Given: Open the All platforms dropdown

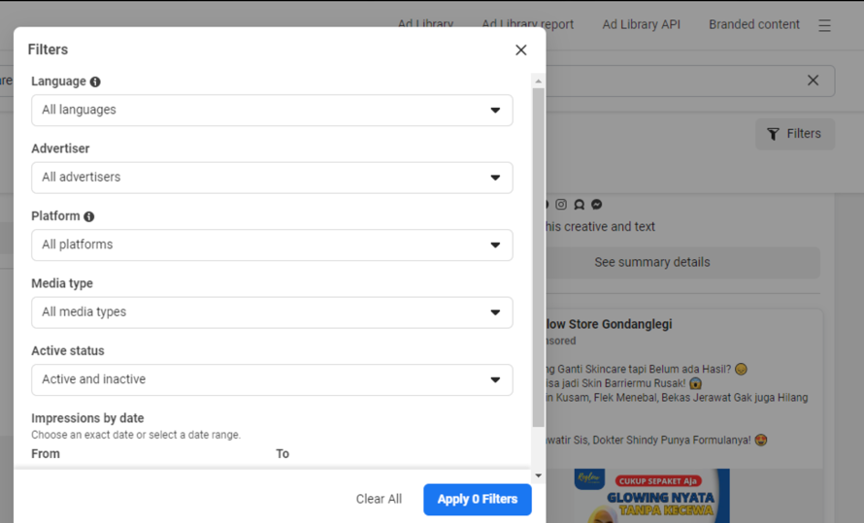Looking at the screenshot, I should pos(272,245).
